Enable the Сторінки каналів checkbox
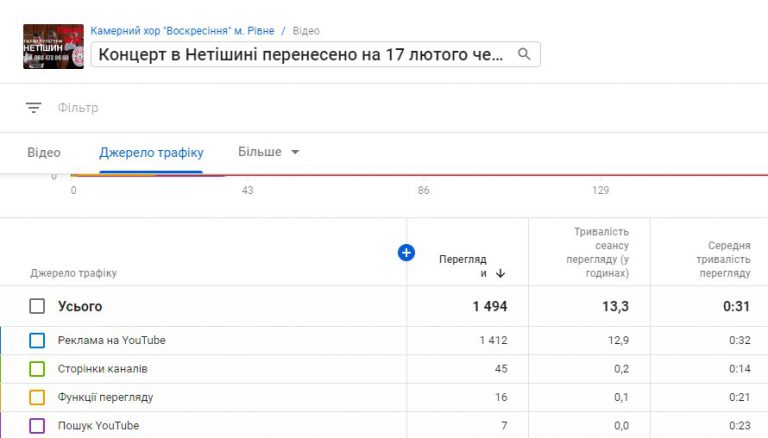This screenshot has height=438, width=768. coord(37,369)
